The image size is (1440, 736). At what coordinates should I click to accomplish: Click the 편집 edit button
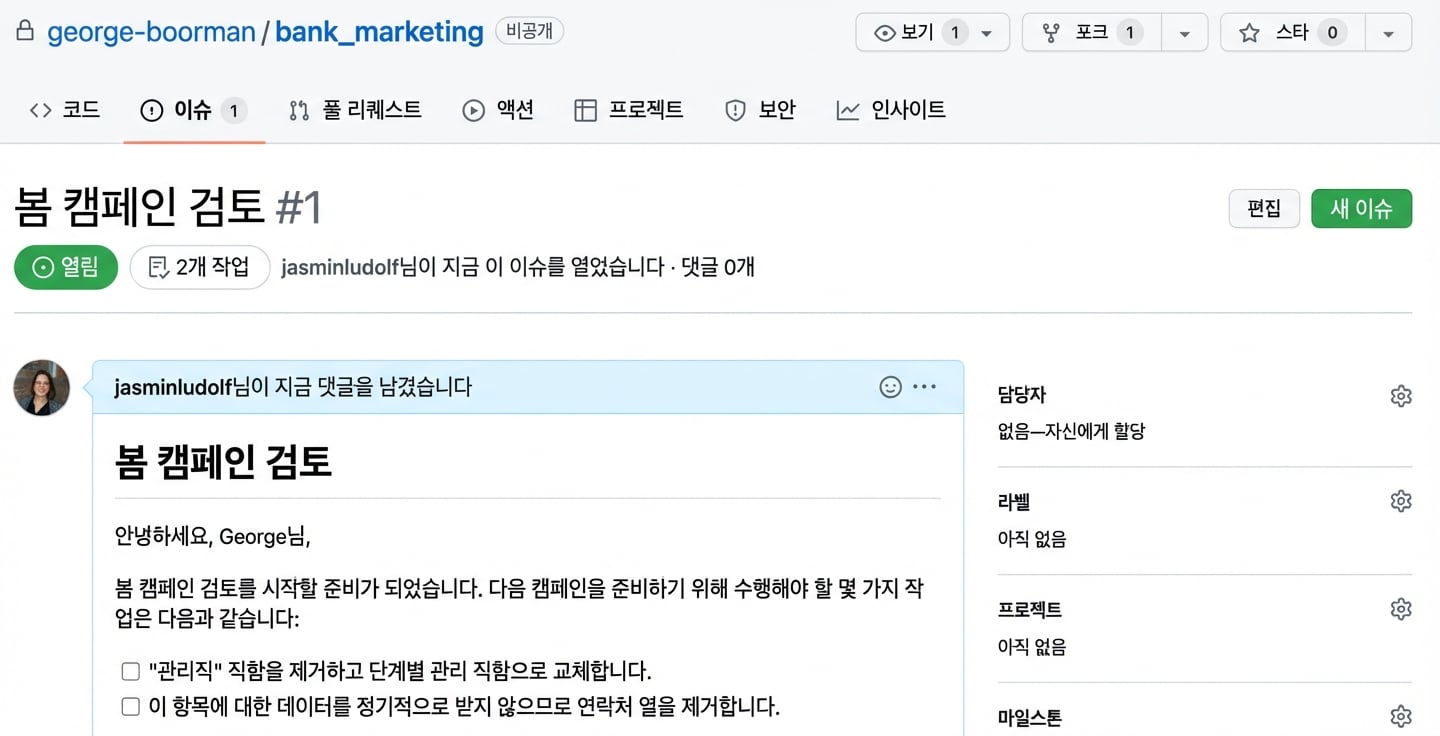click(1264, 208)
